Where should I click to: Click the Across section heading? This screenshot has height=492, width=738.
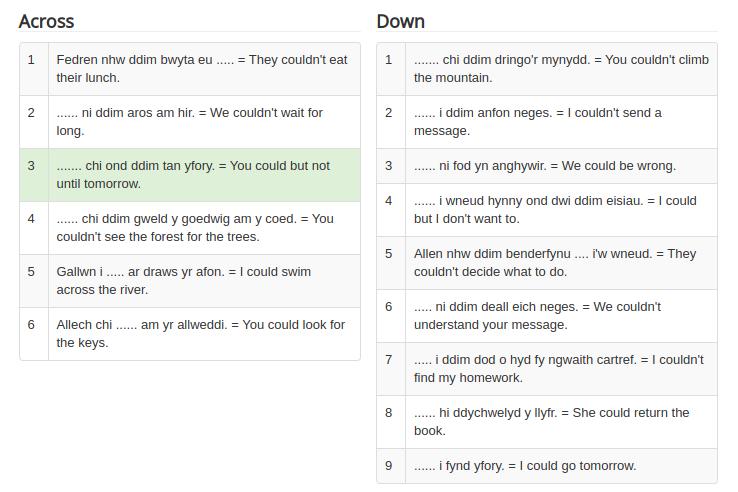(47, 22)
